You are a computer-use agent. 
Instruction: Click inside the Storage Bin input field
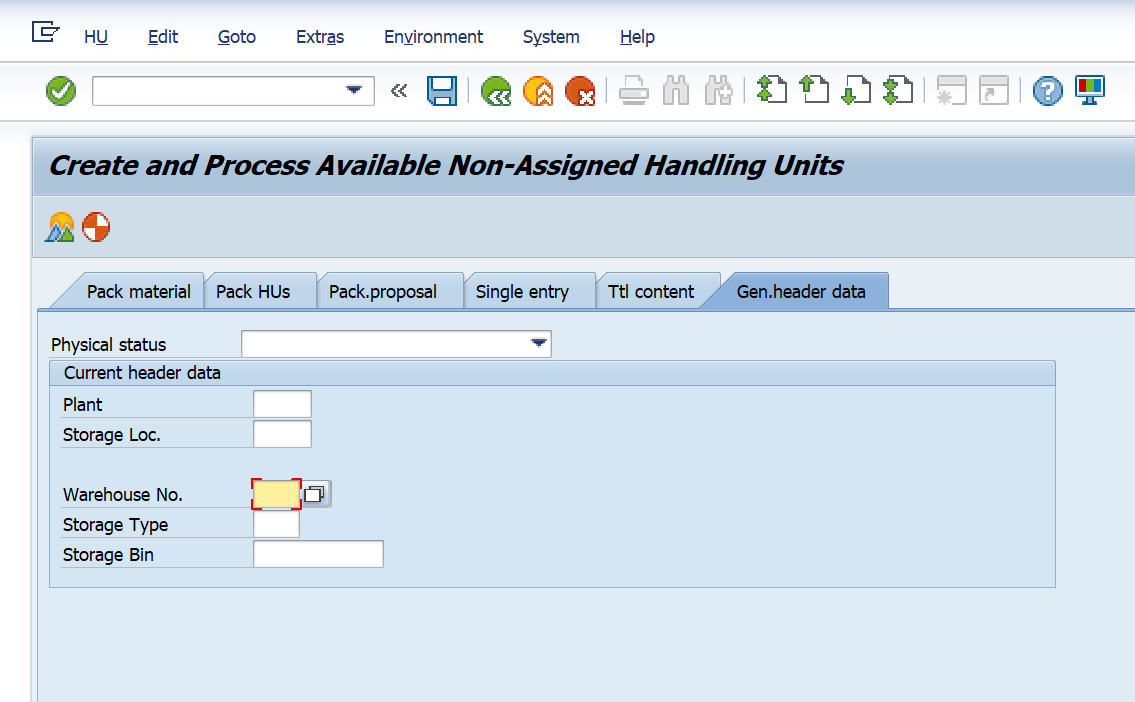[x=318, y=553]
